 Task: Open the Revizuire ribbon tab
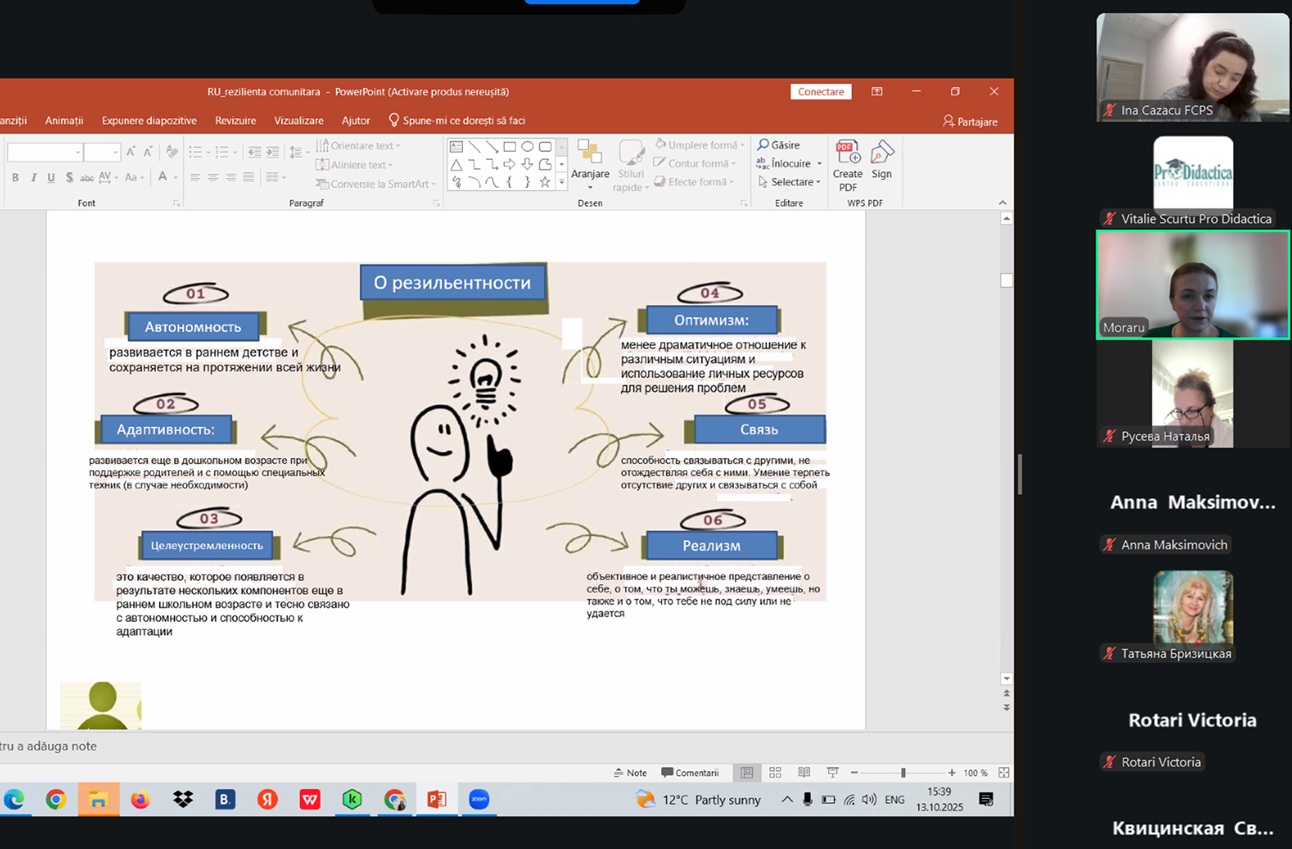[235, 121]
